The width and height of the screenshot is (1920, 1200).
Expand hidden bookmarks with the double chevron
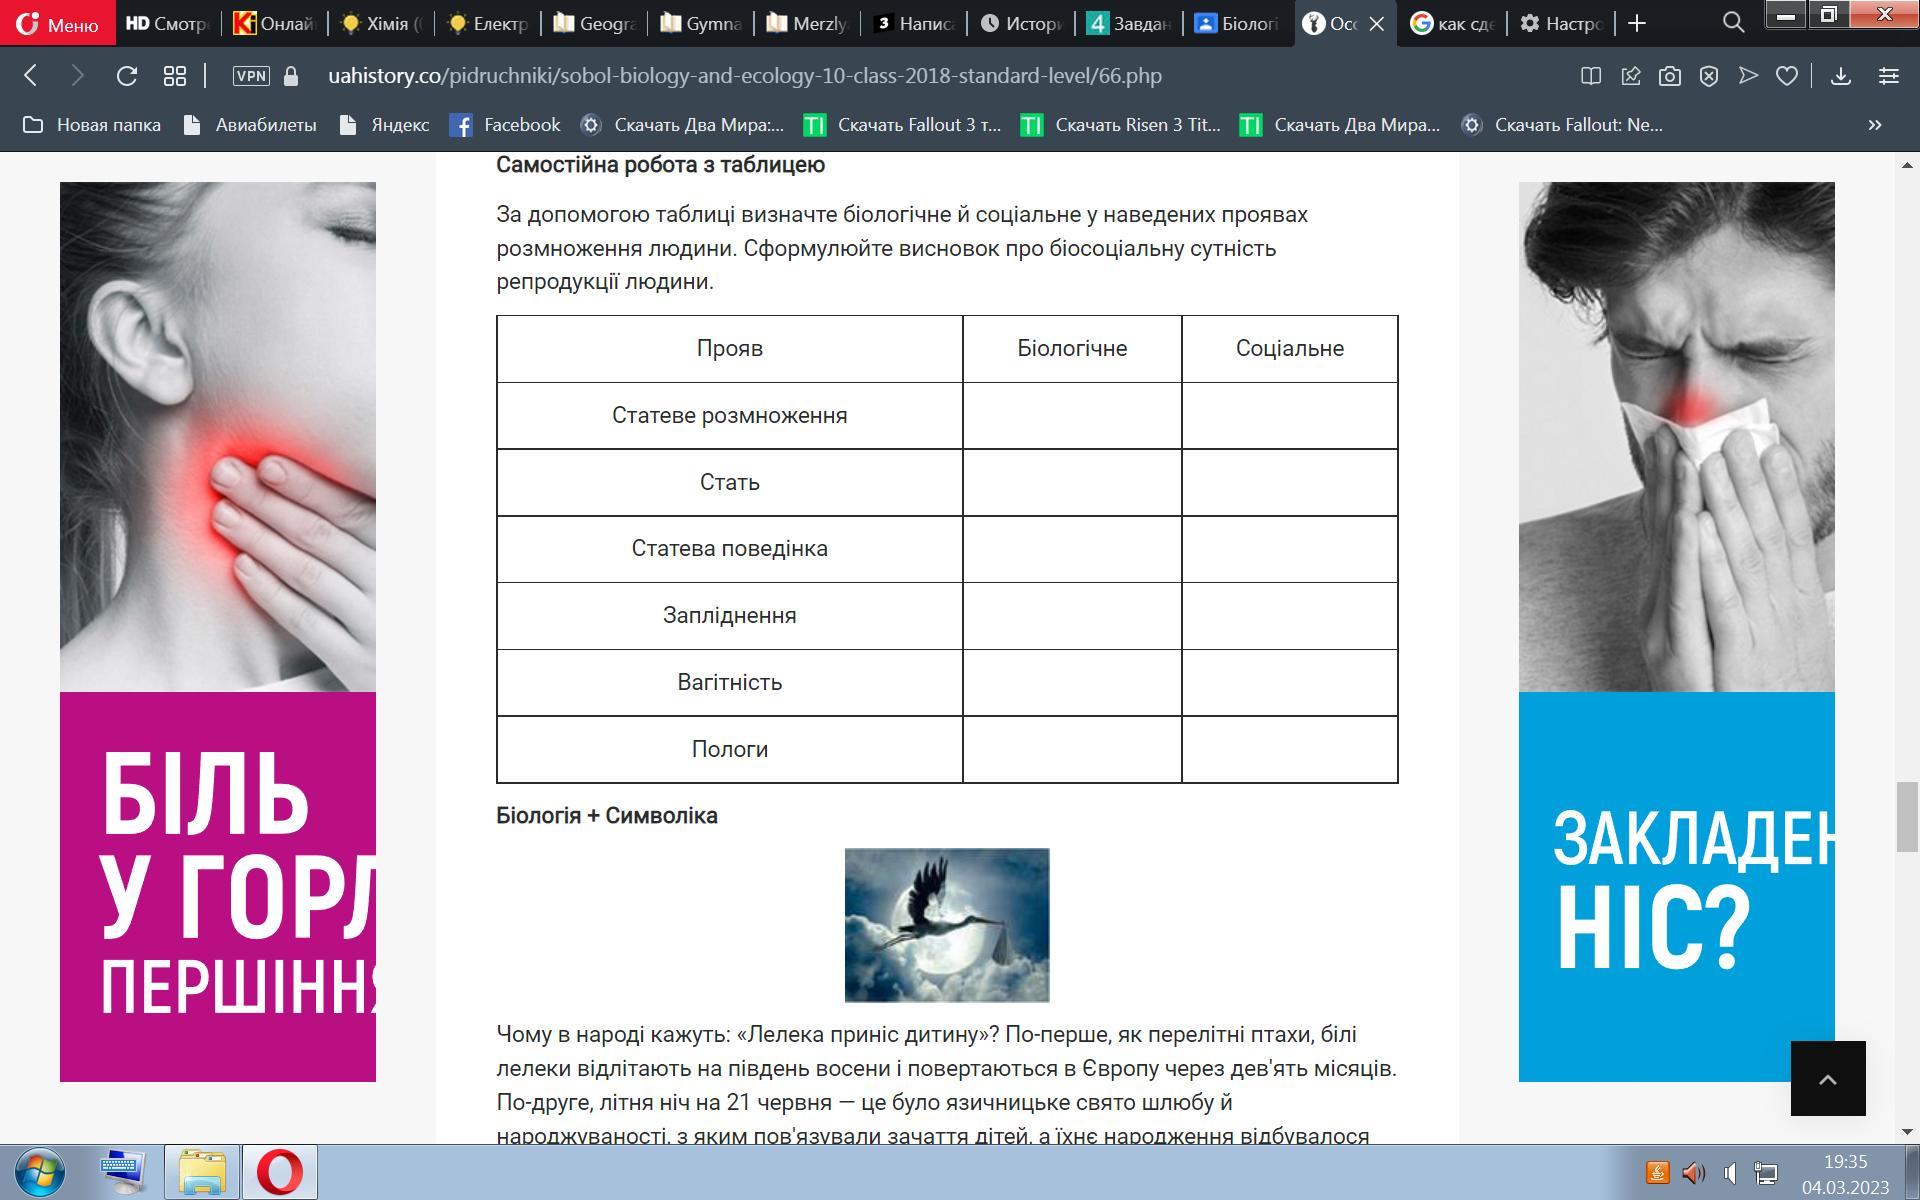pyautogui.click(x=1875, y=125)
